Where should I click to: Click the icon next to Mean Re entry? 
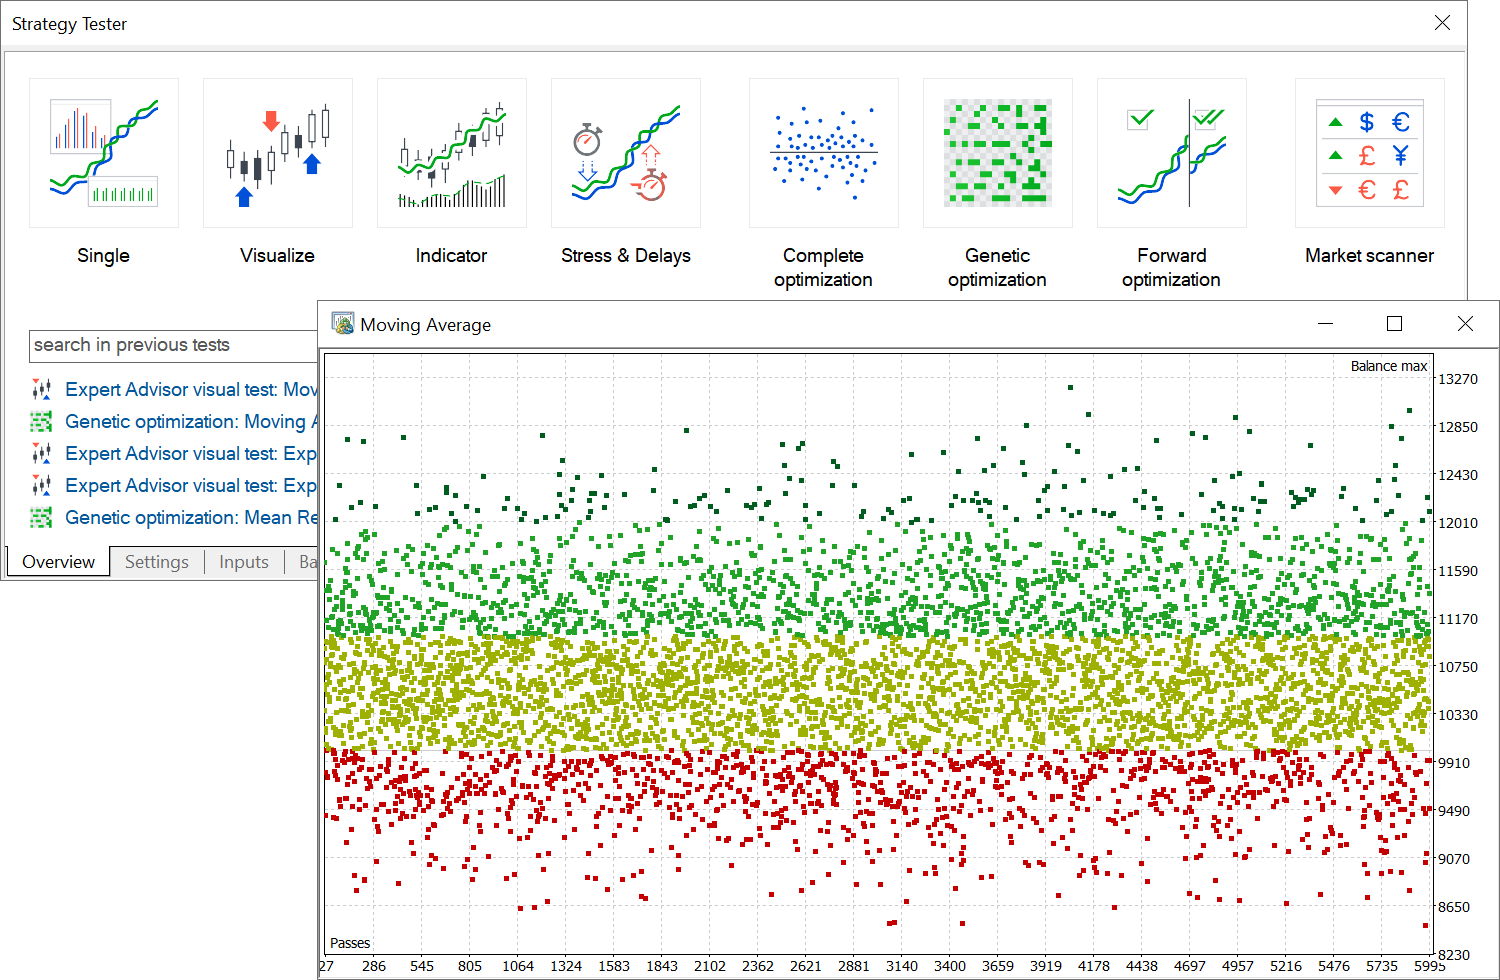pos(41,517)
